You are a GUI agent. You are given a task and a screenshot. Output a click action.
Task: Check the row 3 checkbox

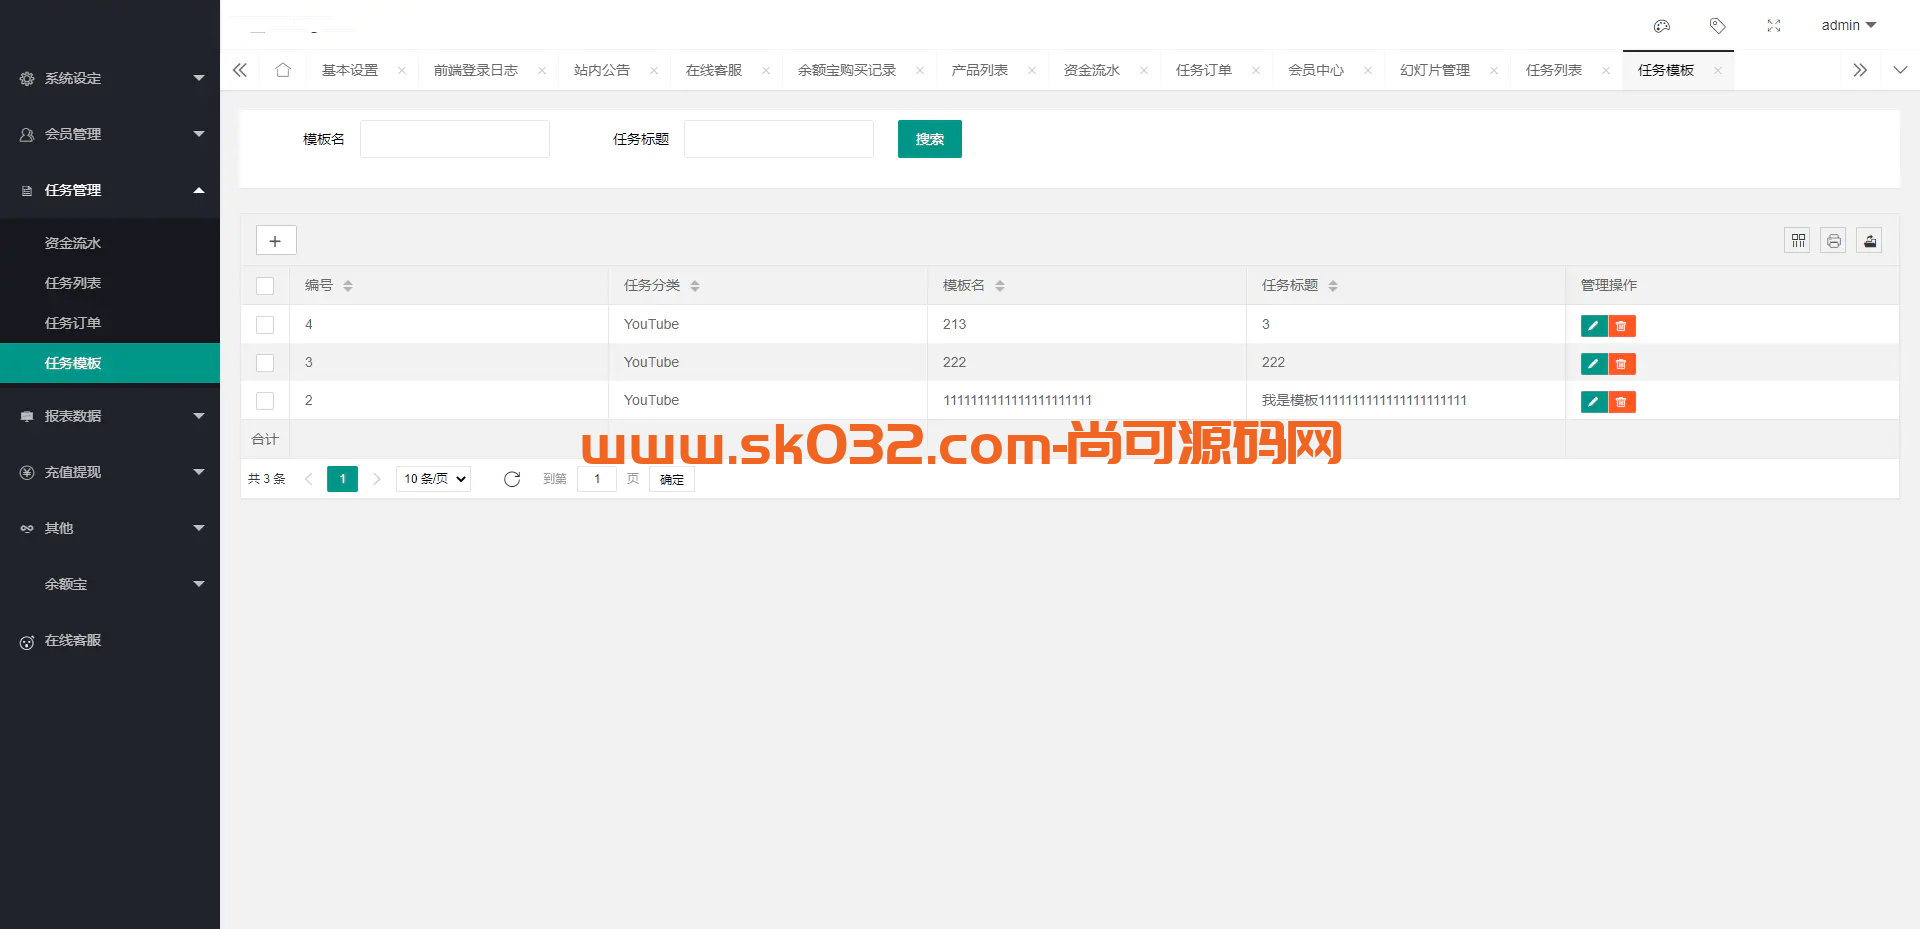click(x=265, y=363)
